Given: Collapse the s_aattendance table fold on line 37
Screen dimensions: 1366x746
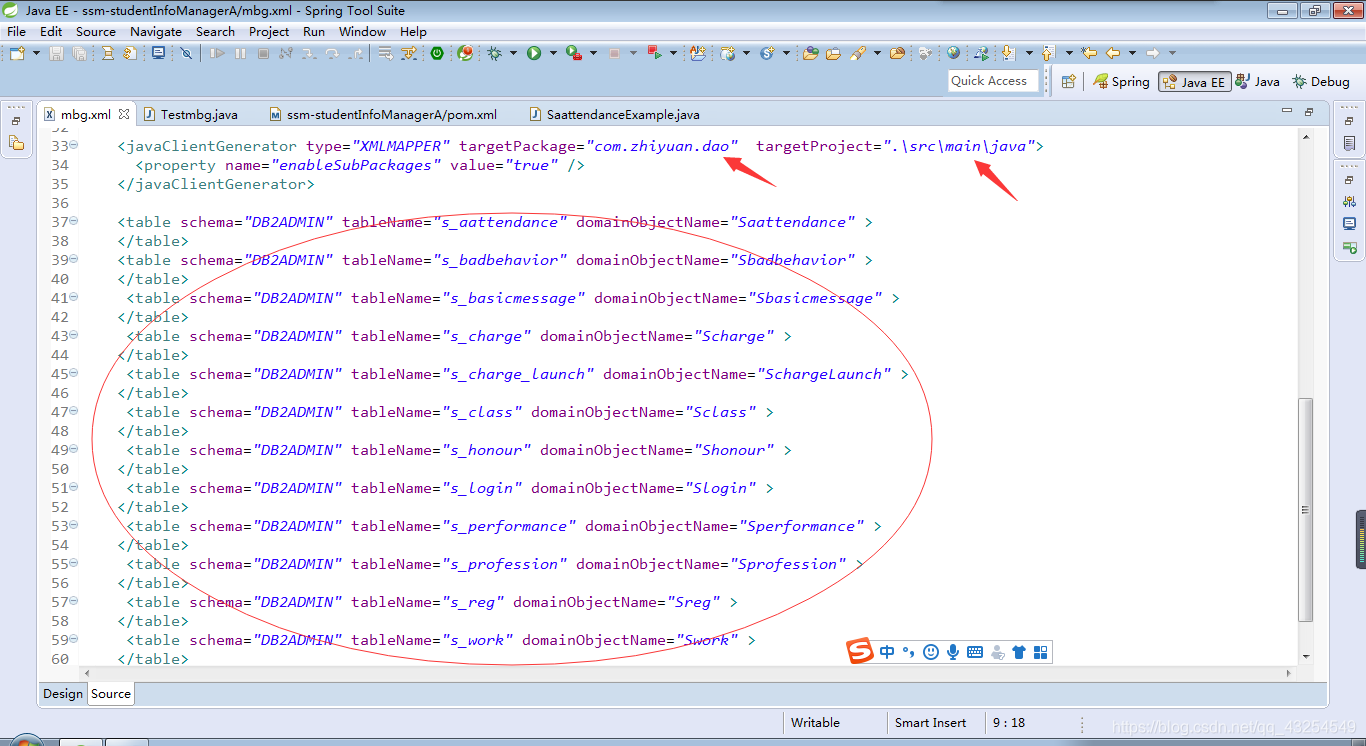Looking at the screenshot, I should [74, 222].
